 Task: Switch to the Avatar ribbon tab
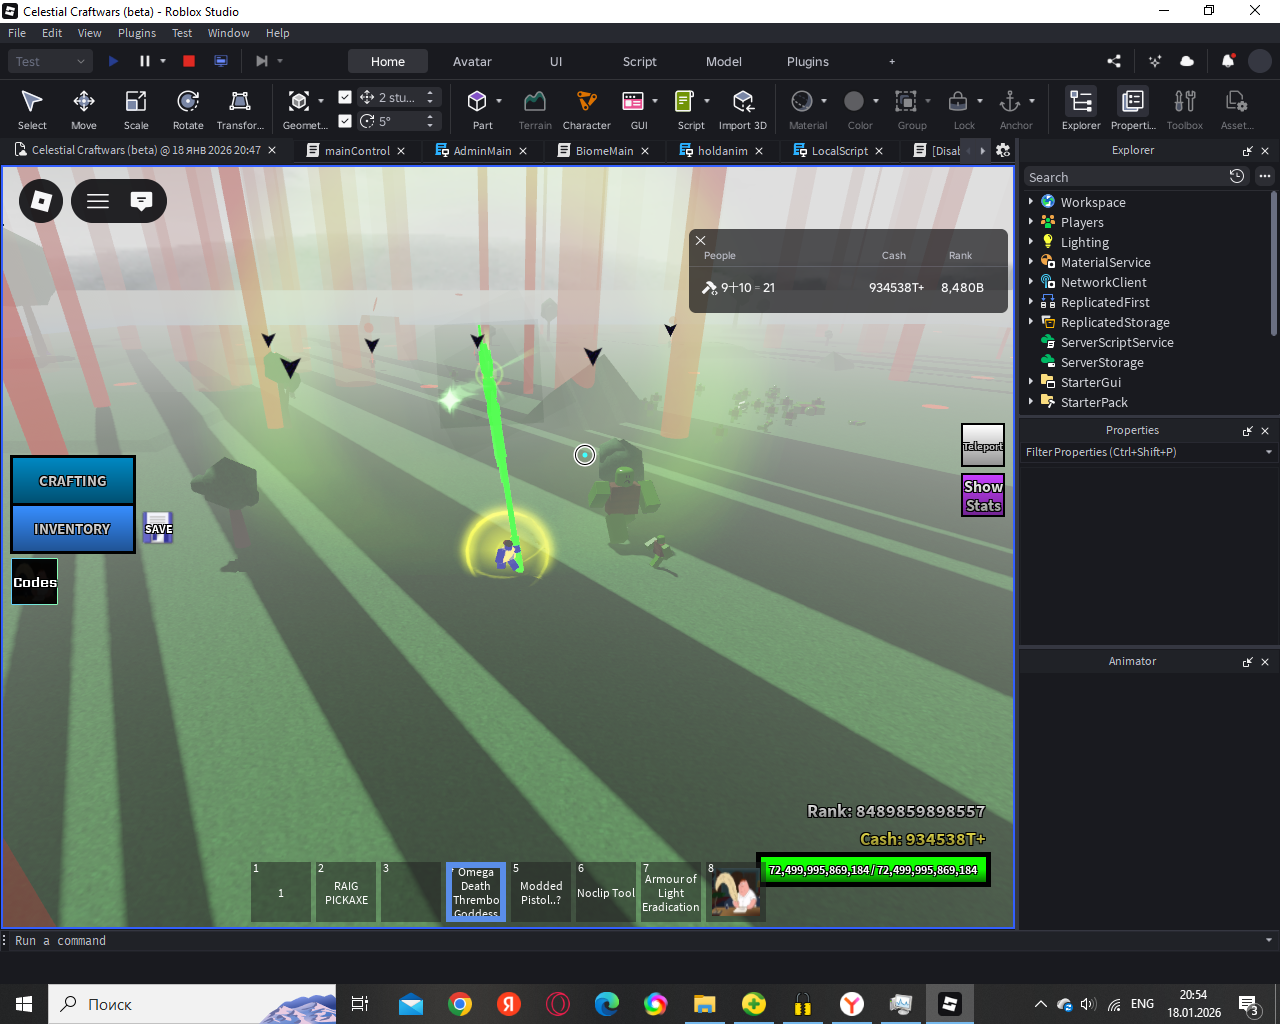pos(472,61)
